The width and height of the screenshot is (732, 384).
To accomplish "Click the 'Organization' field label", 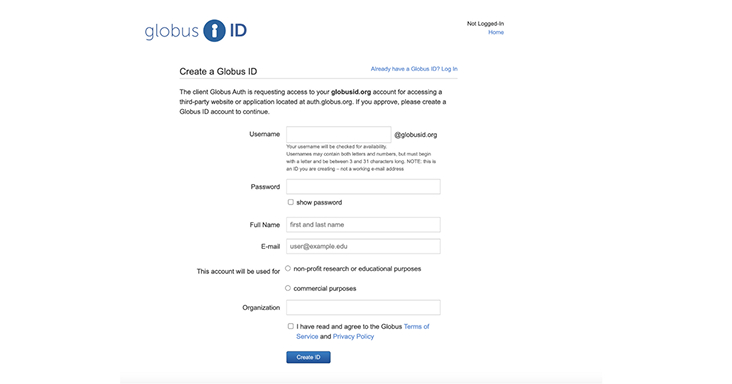I will tap(261, 307).
